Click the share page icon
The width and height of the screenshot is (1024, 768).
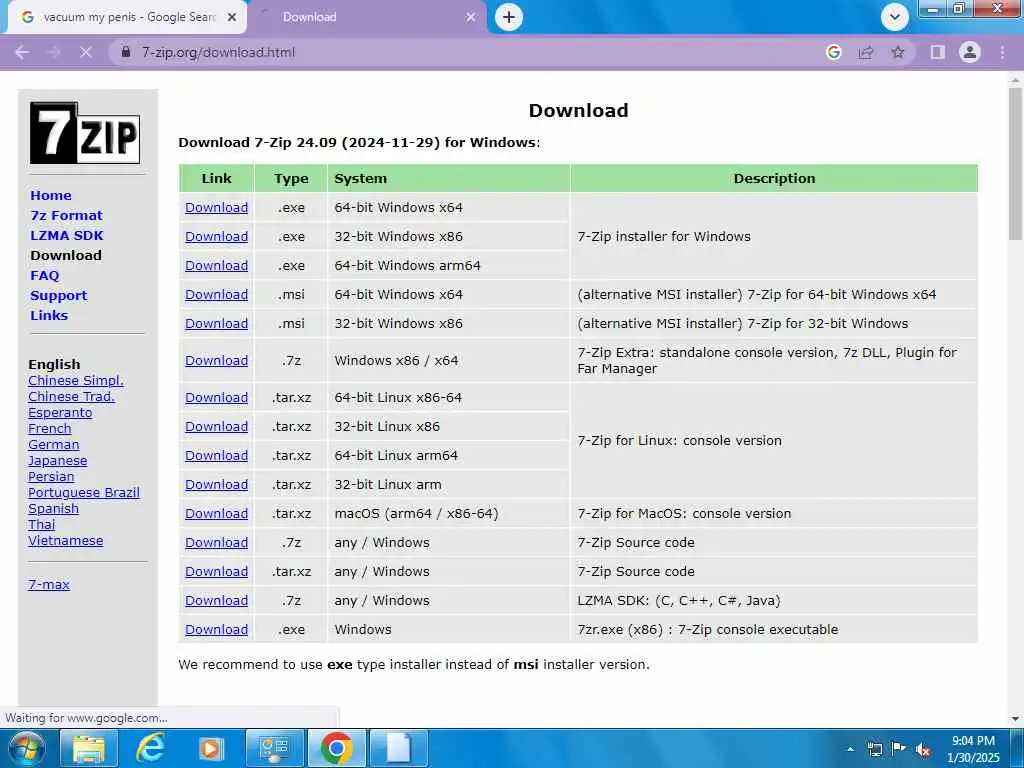(866, 52)
